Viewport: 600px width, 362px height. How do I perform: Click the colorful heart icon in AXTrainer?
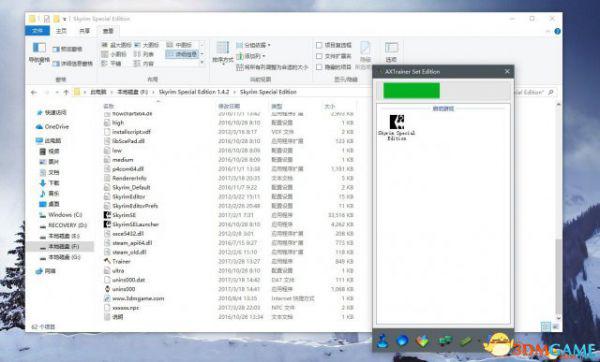point(422,341)
